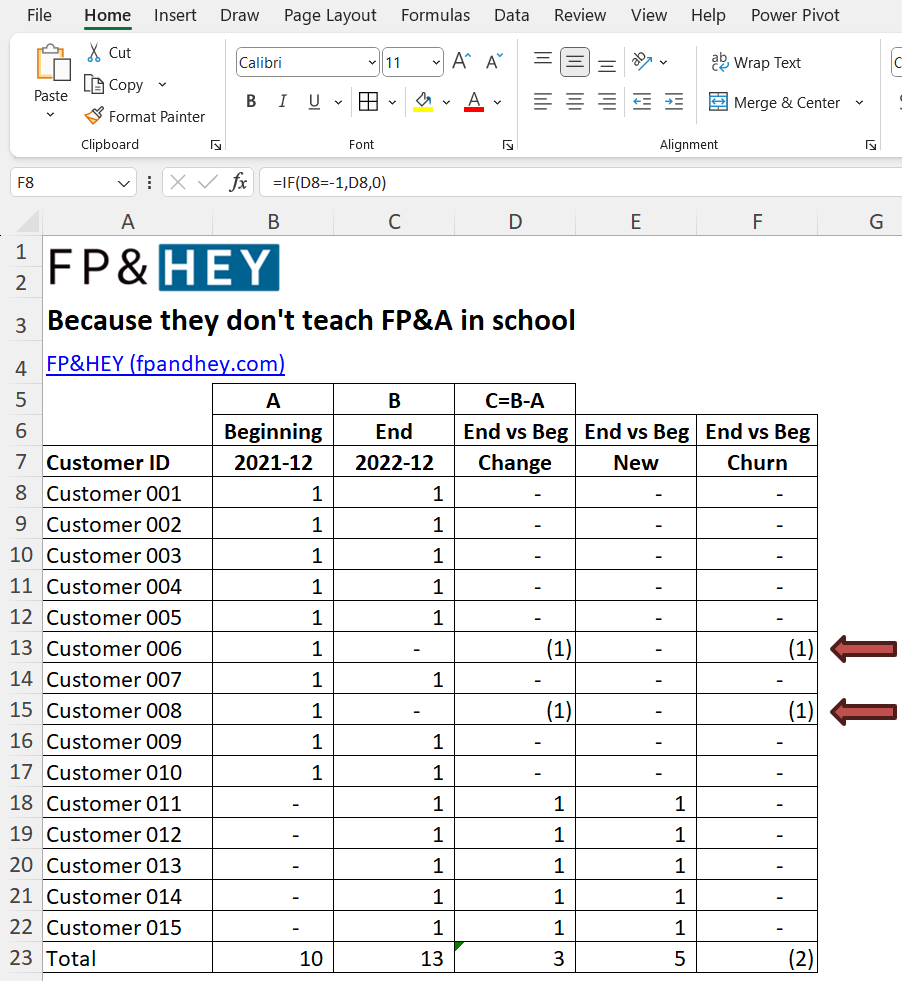The height and width of the screenshot is (981, 902).
Task: Confirm formula entry with the checkmark
Action: (207, 182)
